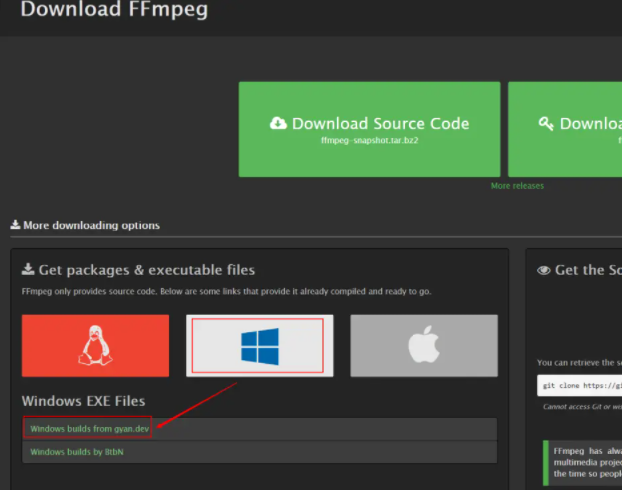Viewport: 622px width, 490px height.
Task: Open Windows builds from gyan.dev link
Action: coord(90,429)
